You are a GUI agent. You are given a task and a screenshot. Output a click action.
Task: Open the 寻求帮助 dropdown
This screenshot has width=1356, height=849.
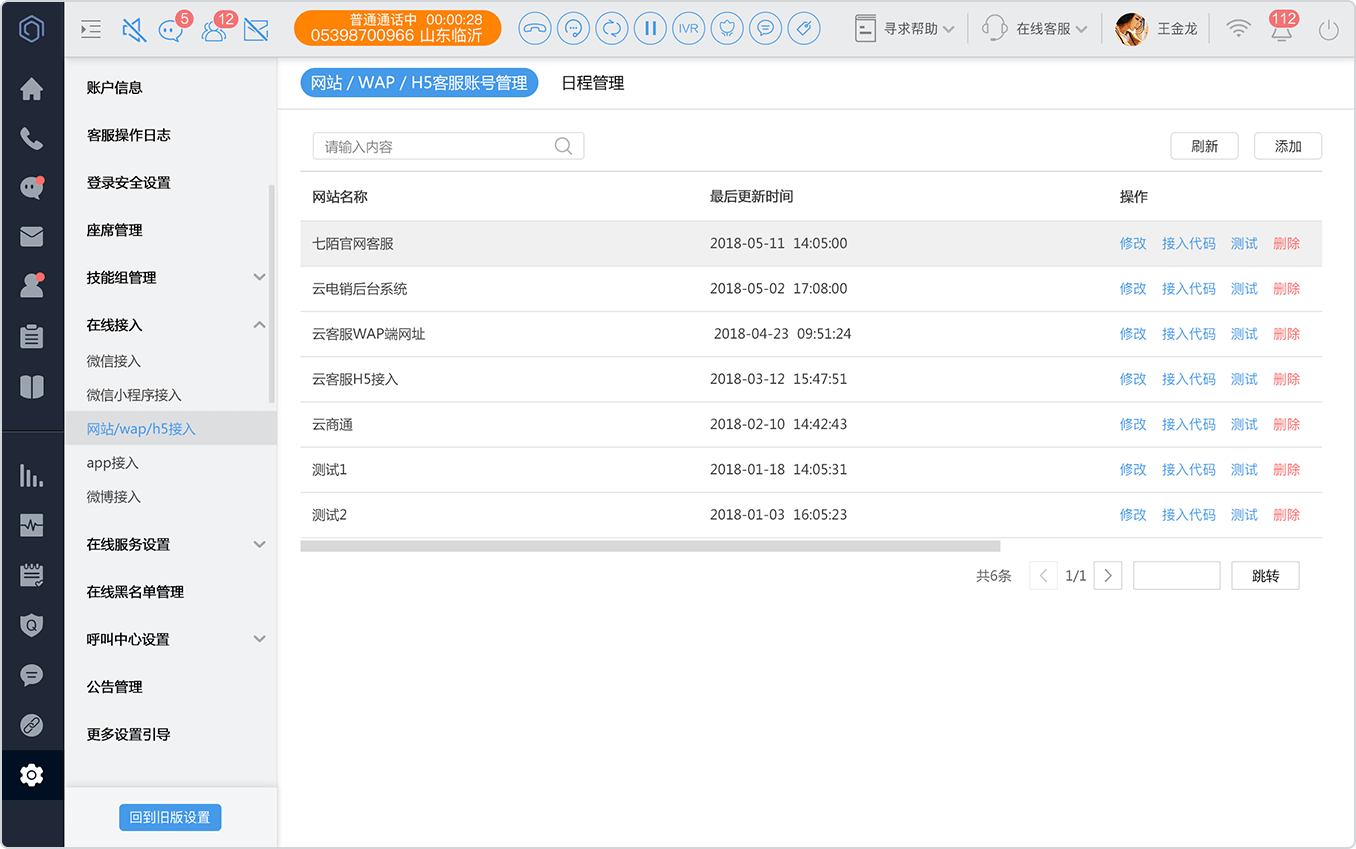point(905,29)
